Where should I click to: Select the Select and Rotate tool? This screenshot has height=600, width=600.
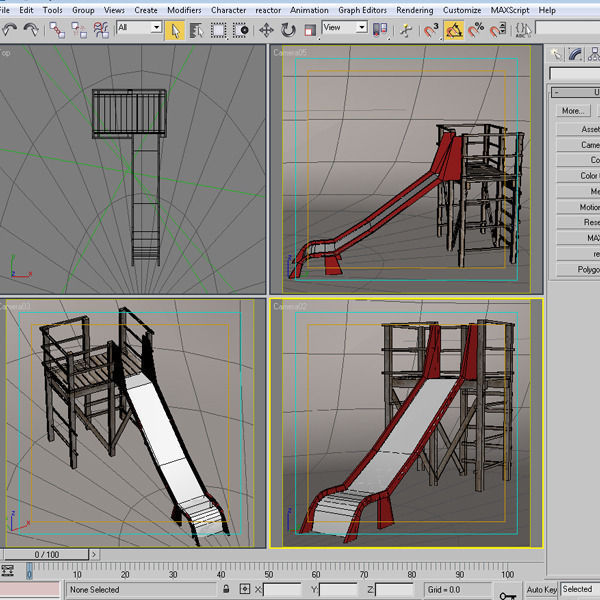288,30
